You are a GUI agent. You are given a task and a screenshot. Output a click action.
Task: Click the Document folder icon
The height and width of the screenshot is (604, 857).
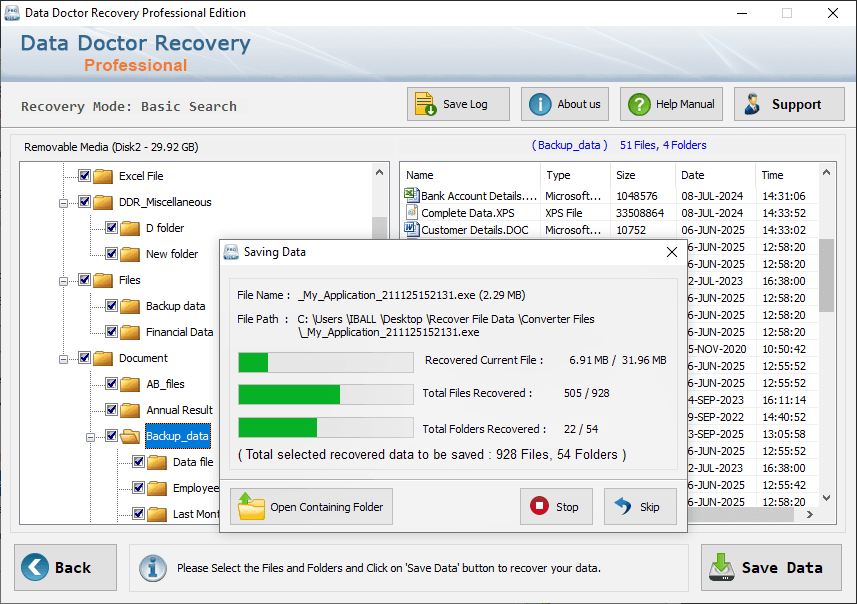[x=103, y=358]
